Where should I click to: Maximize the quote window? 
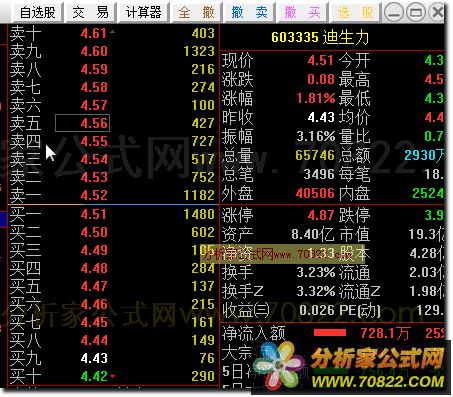(x=416, y=12)
